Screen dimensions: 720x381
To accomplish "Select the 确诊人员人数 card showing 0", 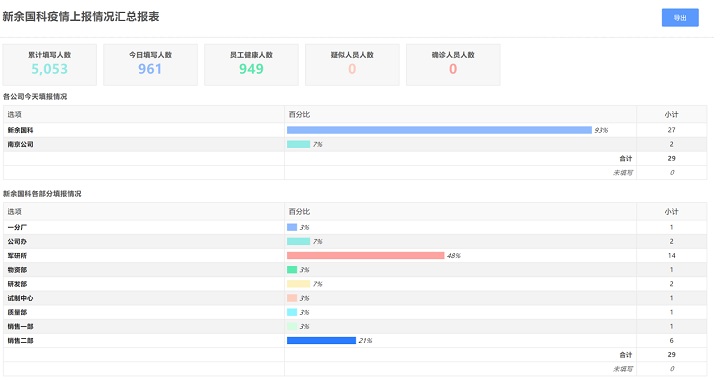I will point(453,65).
